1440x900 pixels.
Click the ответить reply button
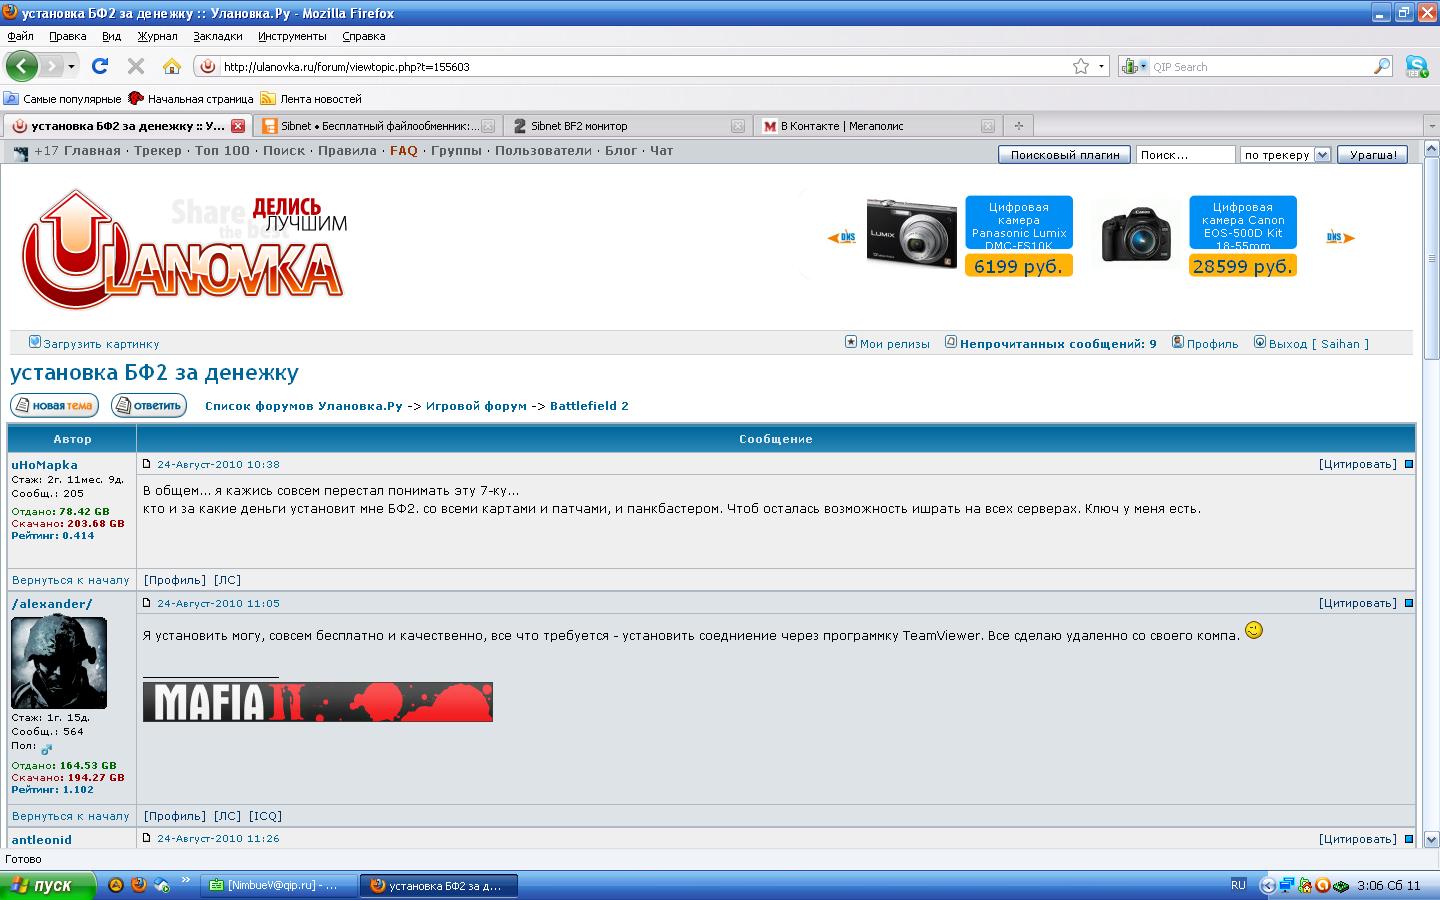tap(149, 405)
